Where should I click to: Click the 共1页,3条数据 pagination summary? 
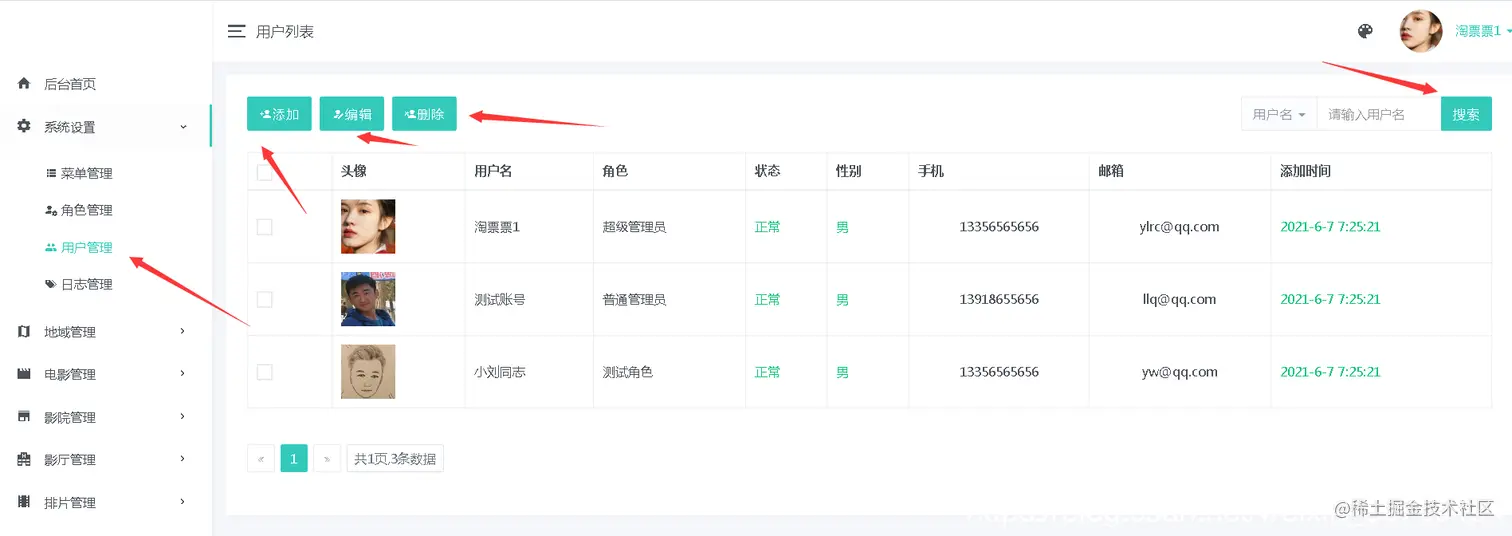coord(395,459)
